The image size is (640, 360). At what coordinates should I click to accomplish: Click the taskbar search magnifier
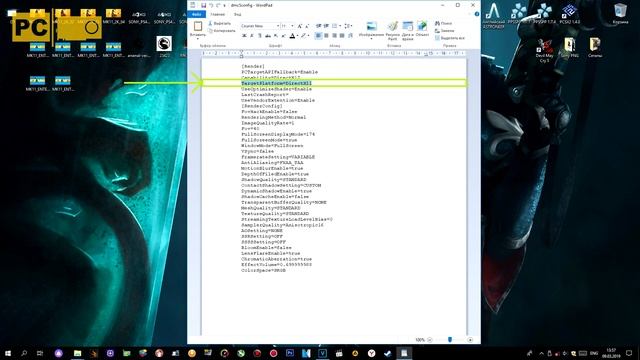pos(24,353)
